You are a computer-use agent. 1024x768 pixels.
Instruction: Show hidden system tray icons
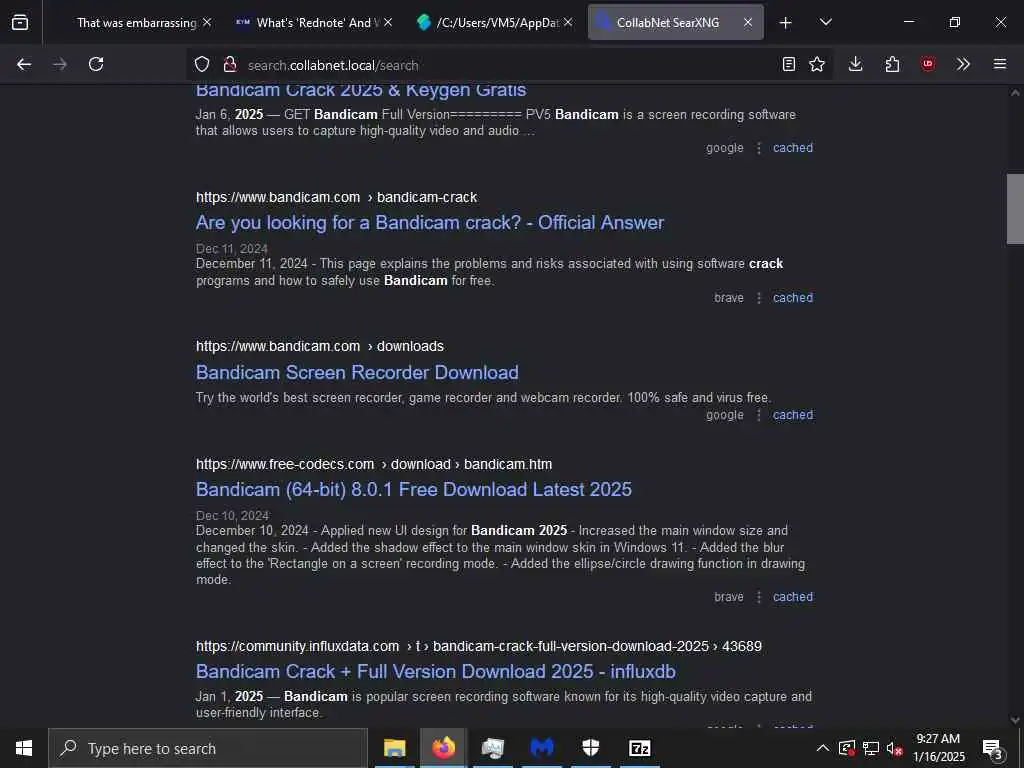click(x=823, y=748)
